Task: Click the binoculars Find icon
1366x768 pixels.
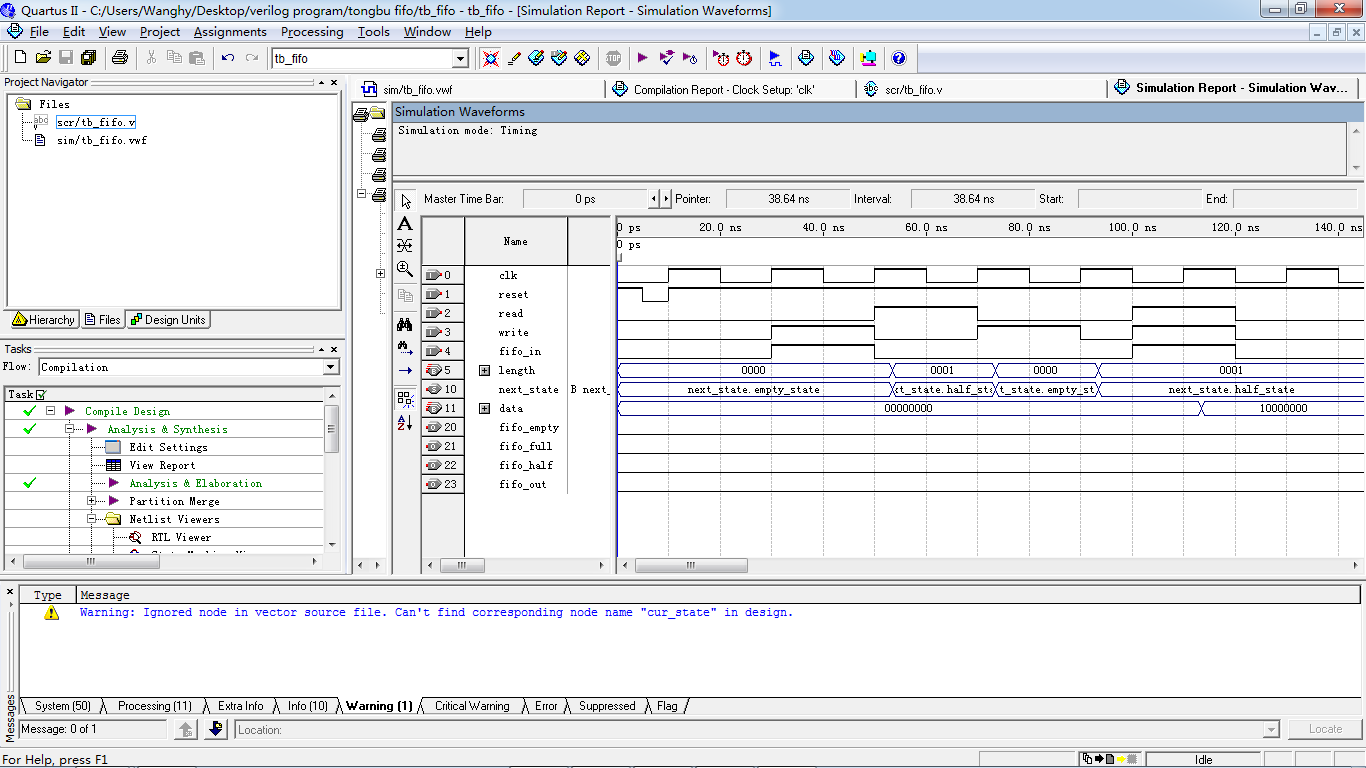Action: [405, 324]
